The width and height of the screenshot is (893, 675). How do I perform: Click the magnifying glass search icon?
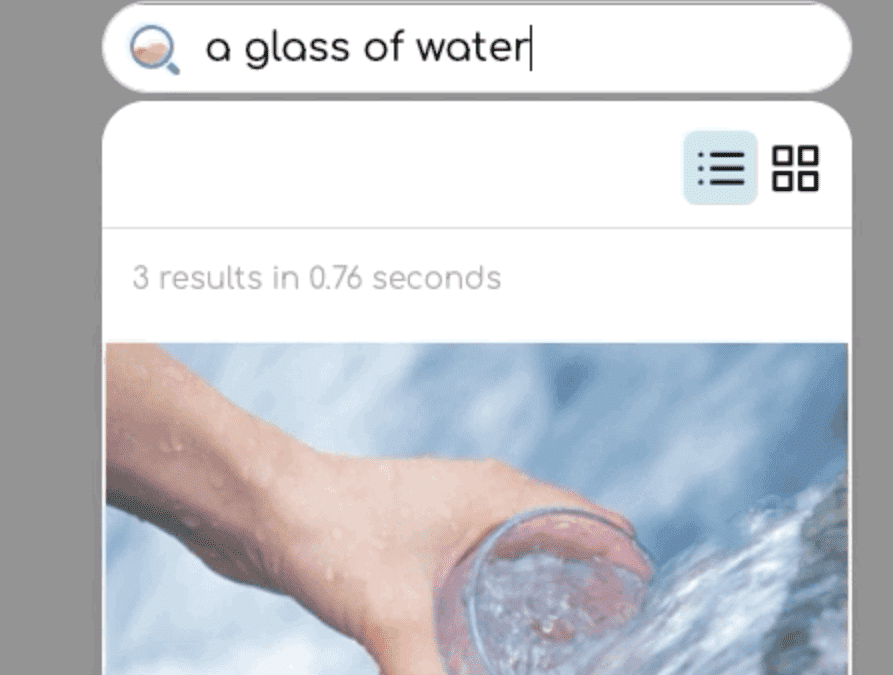click(x=154, y=50)
